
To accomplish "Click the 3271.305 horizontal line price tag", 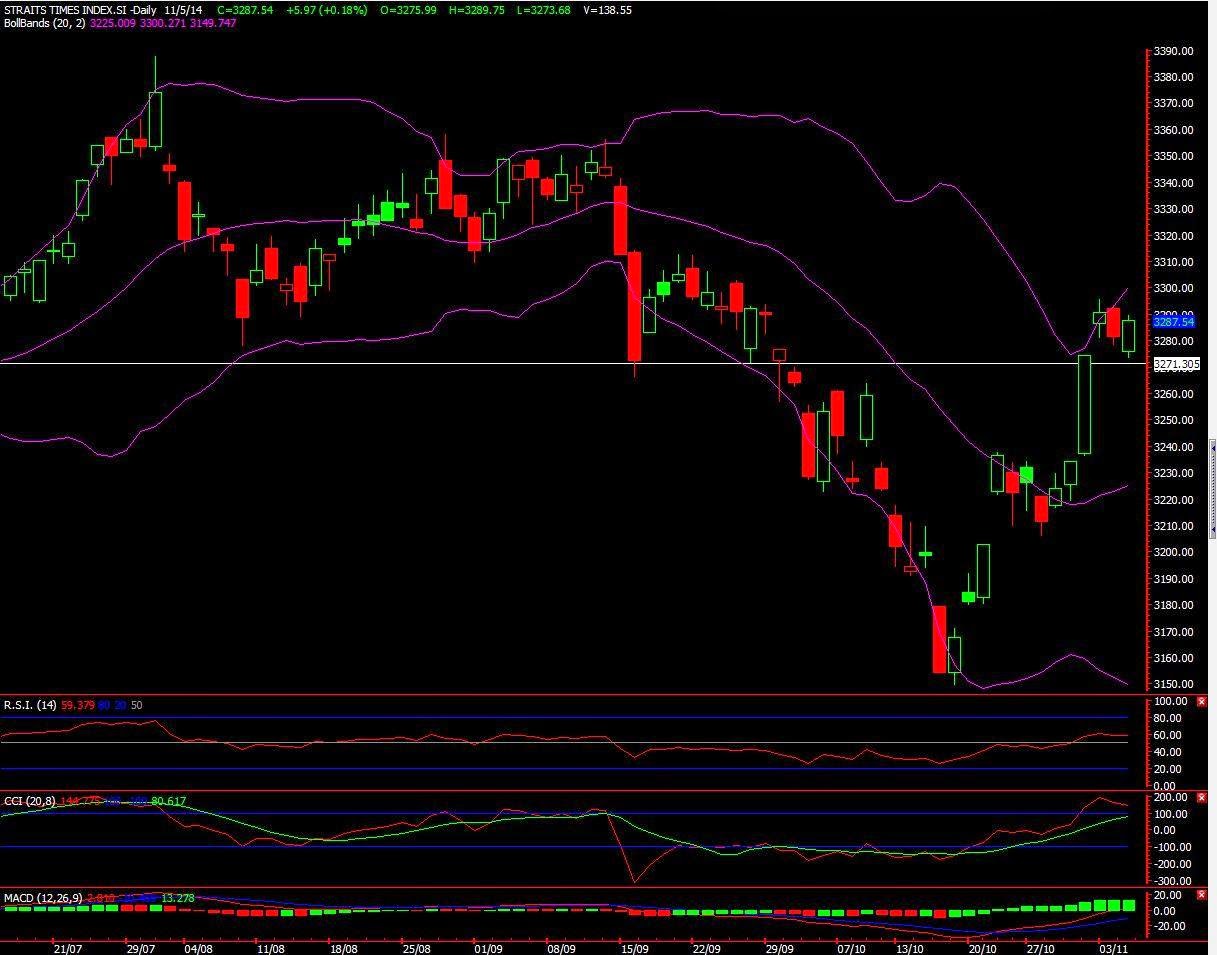I will pyautogui.click(x=1176, y=365).
